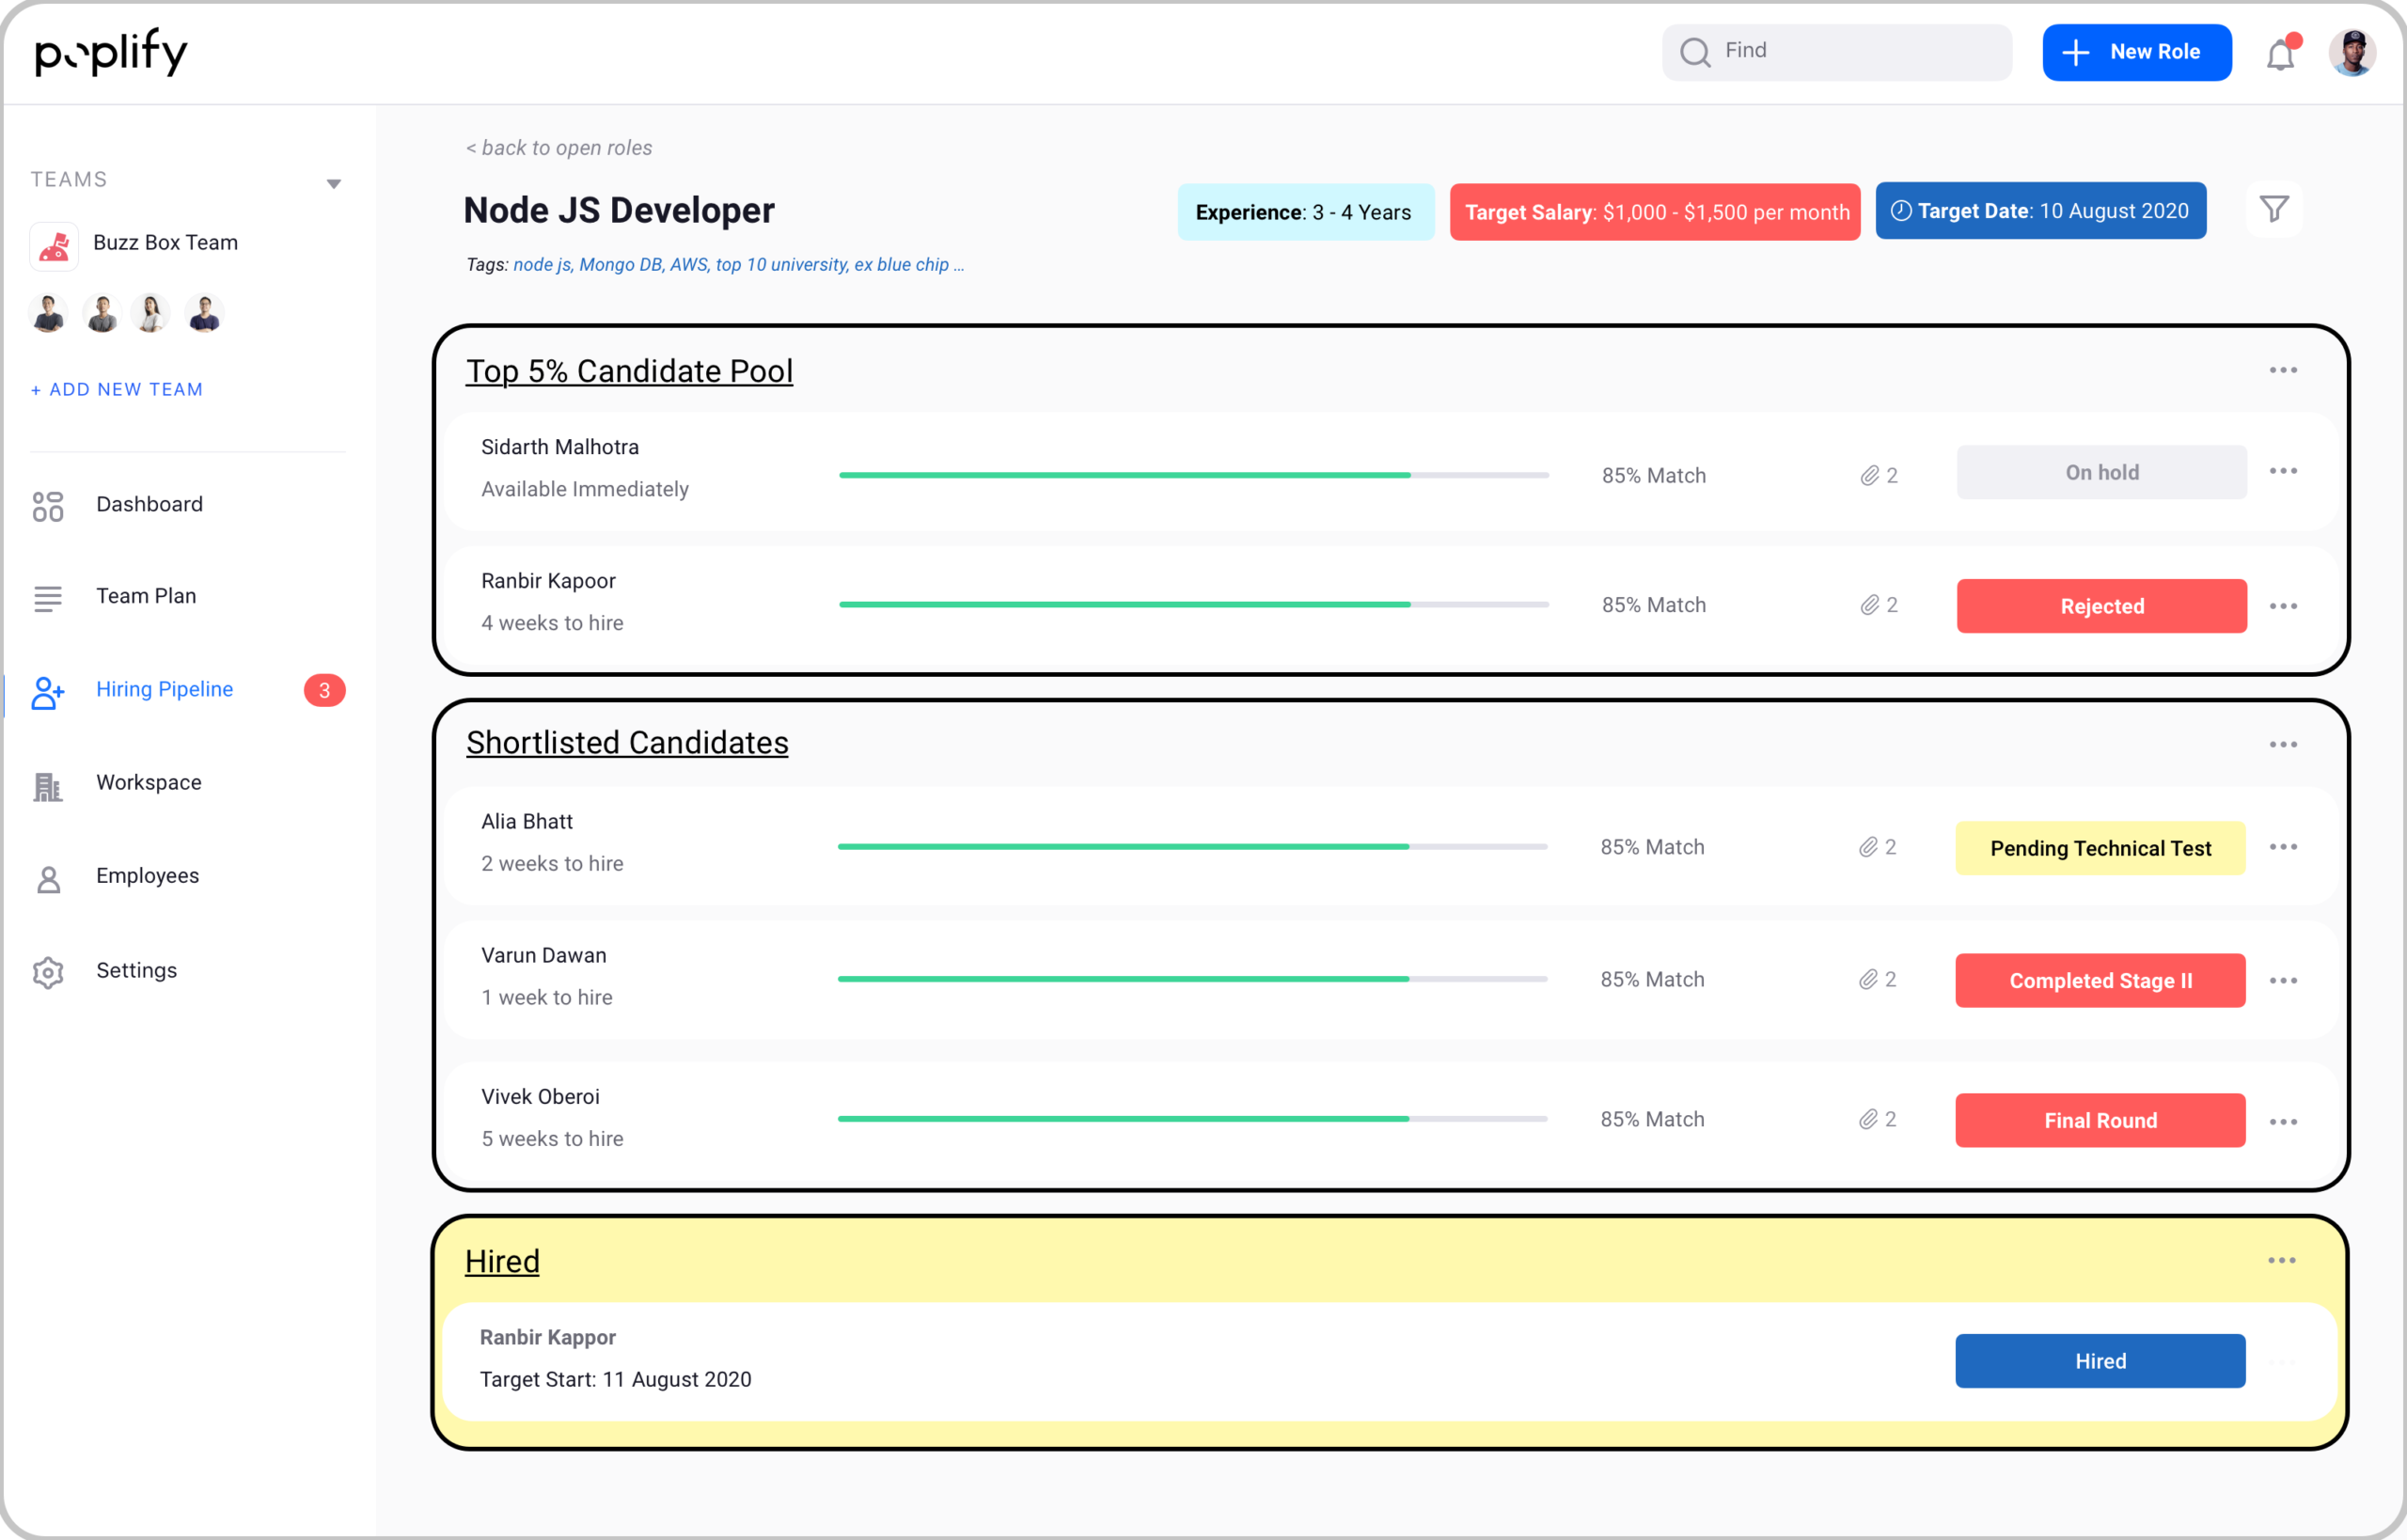Click the notification bell icon

point(2279,54)
